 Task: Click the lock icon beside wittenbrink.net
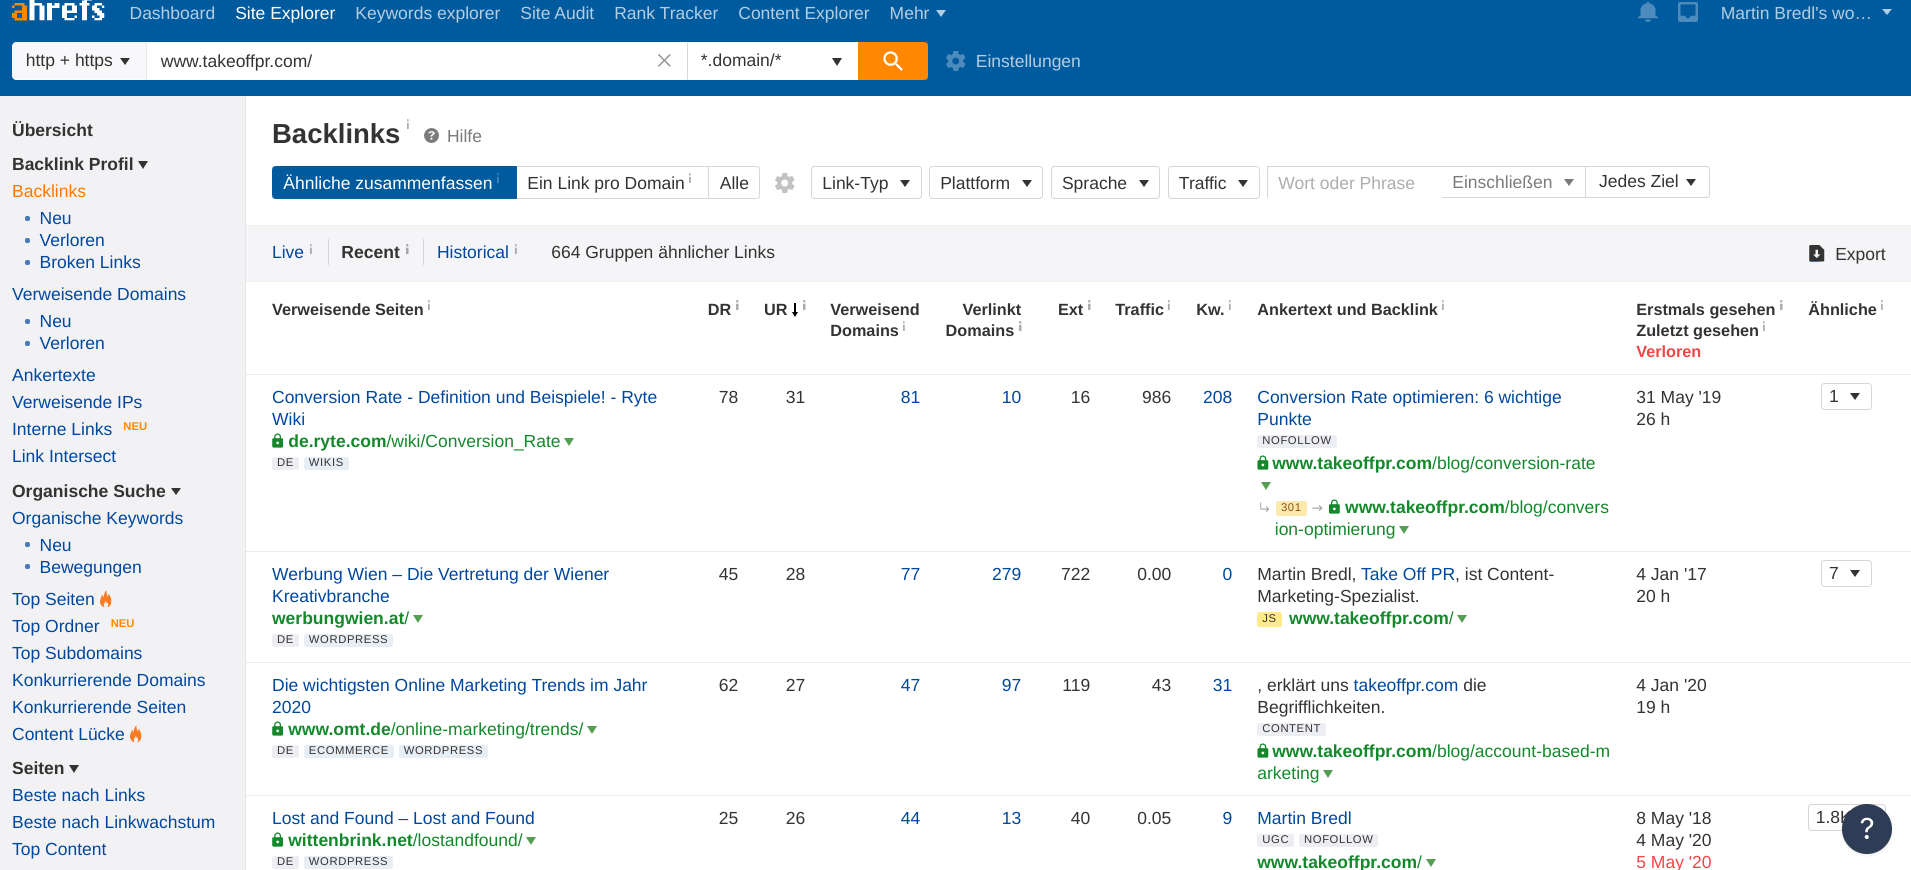(x=278, y=840)
